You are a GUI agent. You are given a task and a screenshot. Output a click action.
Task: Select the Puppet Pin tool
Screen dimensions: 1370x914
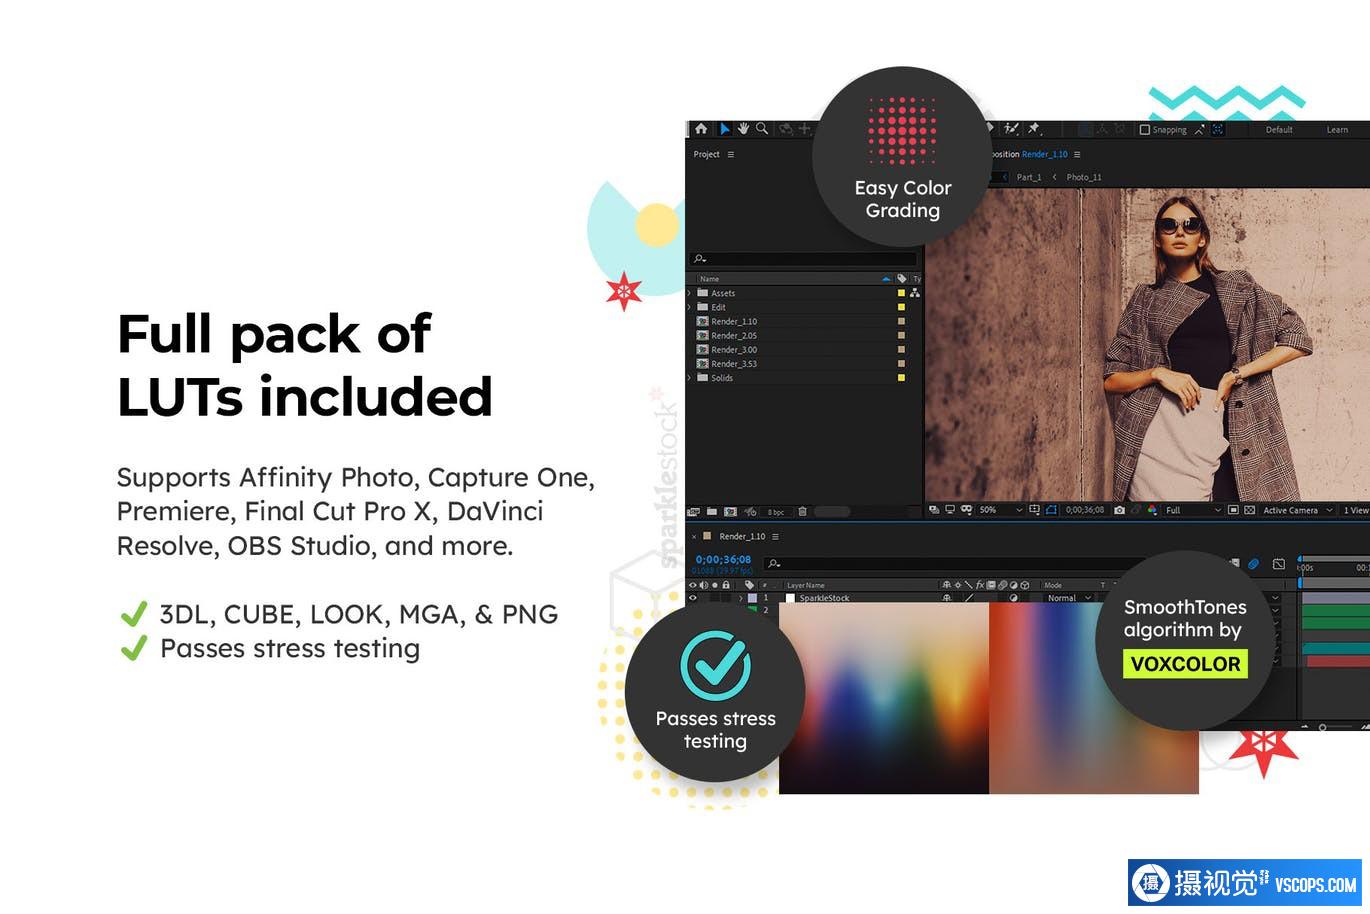tap(1034, 129)
